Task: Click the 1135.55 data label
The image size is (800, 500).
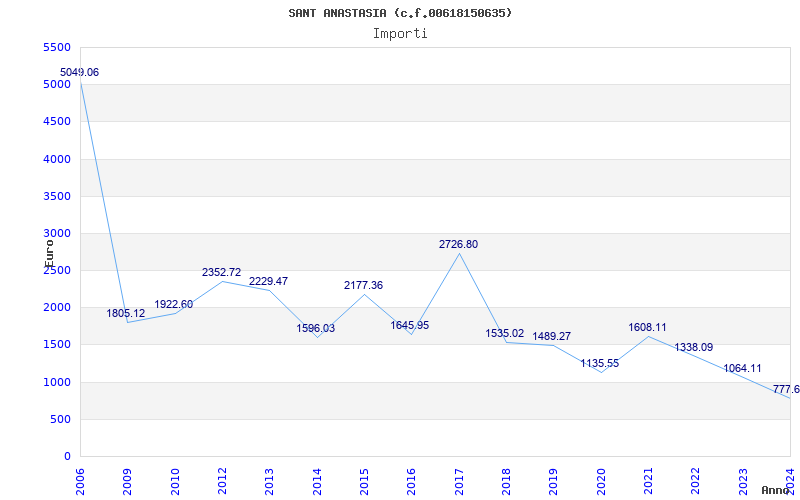Action: pyautogui.click(x=600, y=364)
